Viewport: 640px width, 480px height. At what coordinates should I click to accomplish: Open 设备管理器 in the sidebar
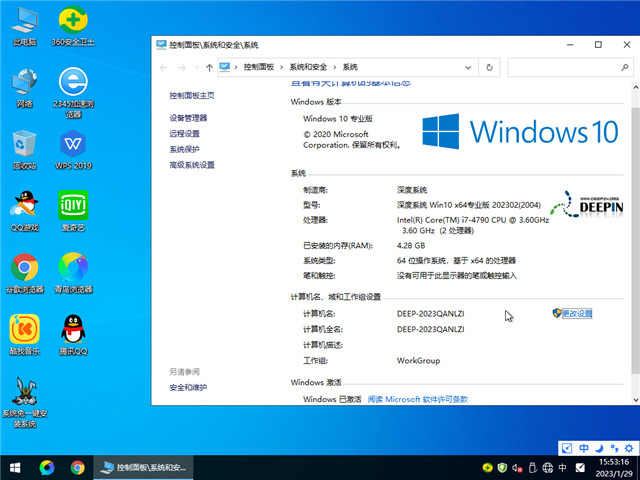coord(188,118)
